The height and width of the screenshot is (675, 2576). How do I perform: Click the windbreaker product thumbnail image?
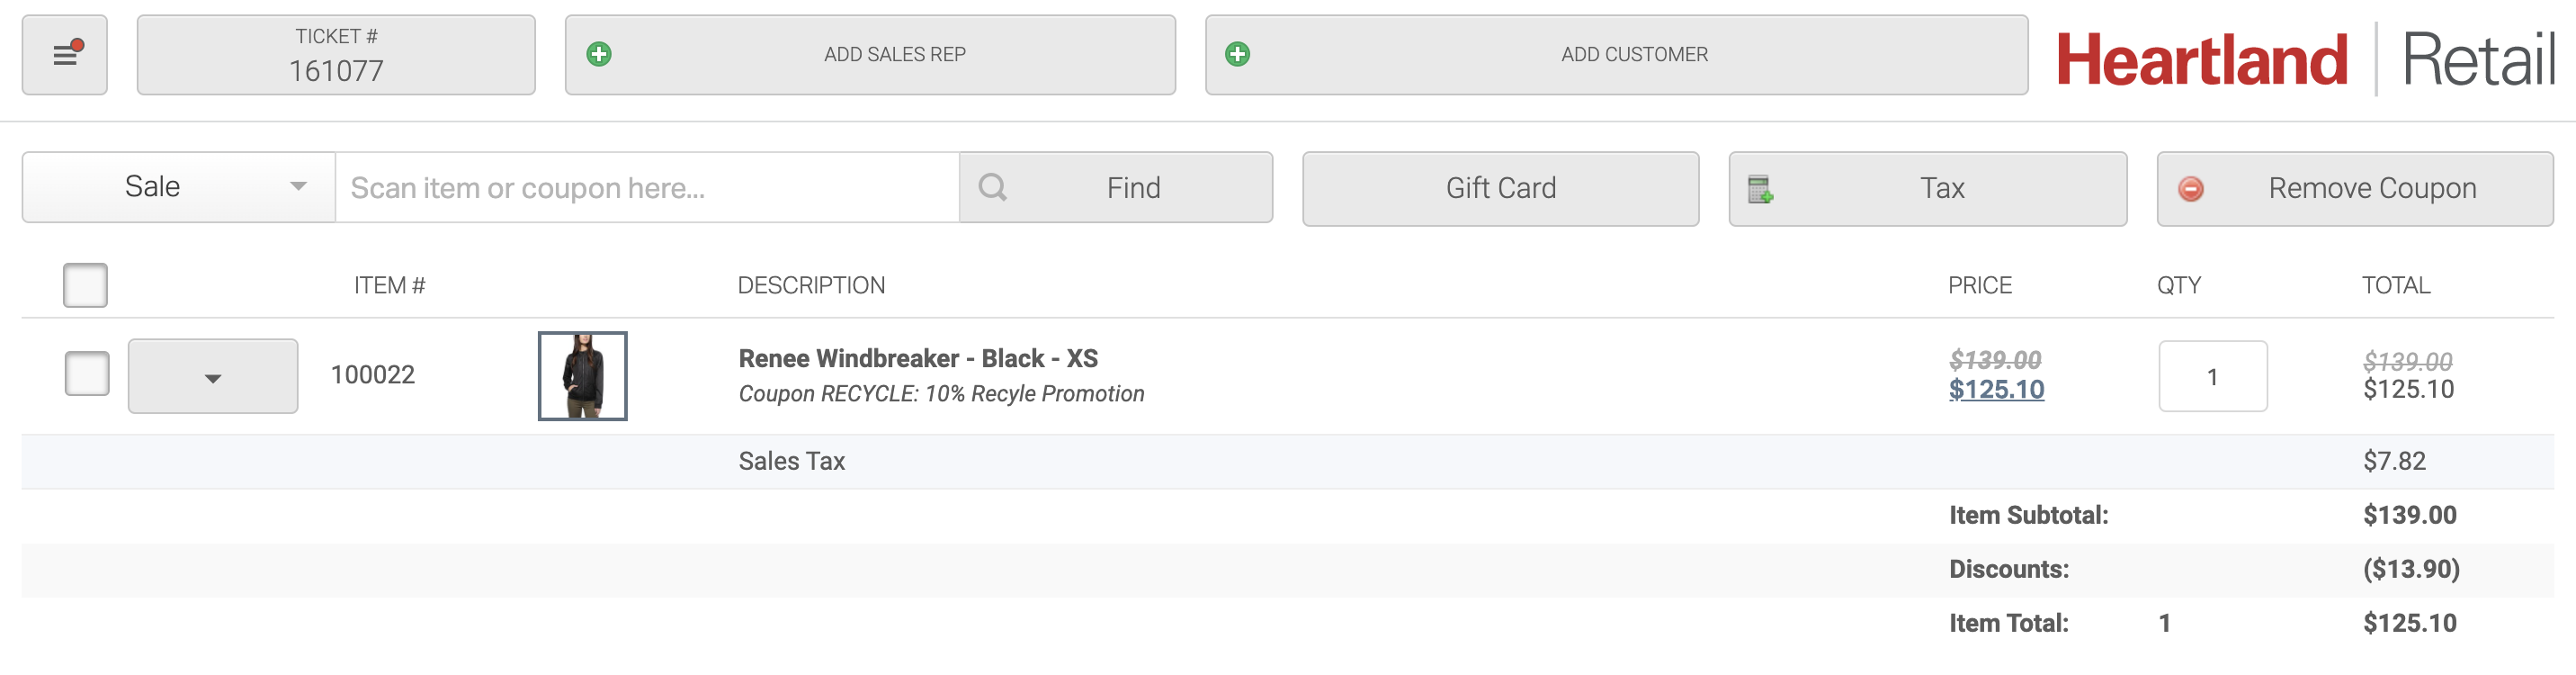point(583,375)
